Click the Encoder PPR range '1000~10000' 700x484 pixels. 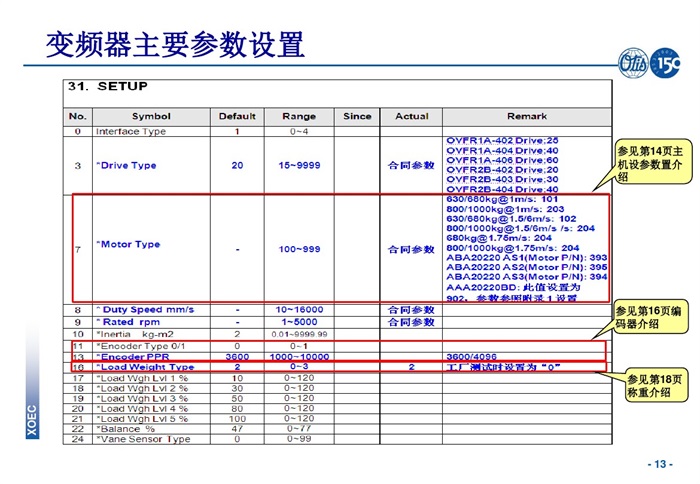click(x=299, y=357)
